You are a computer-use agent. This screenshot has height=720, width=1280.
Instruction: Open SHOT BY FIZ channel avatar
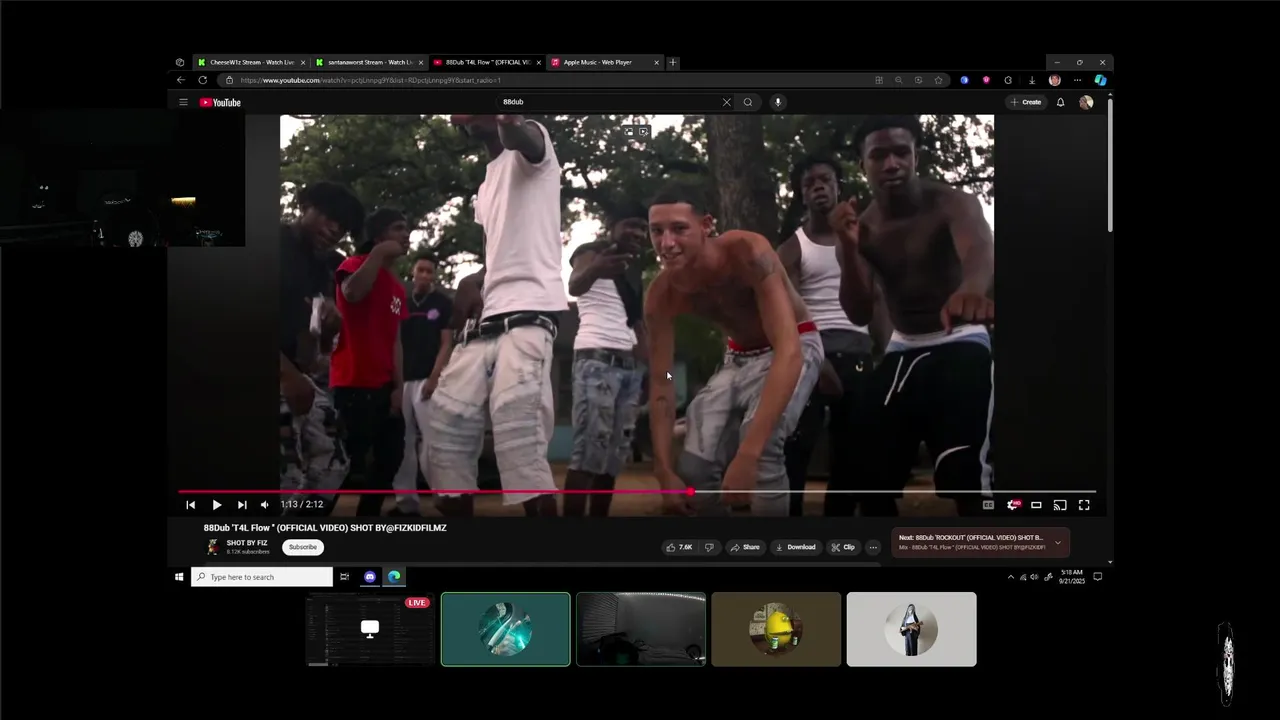(213, 547)
